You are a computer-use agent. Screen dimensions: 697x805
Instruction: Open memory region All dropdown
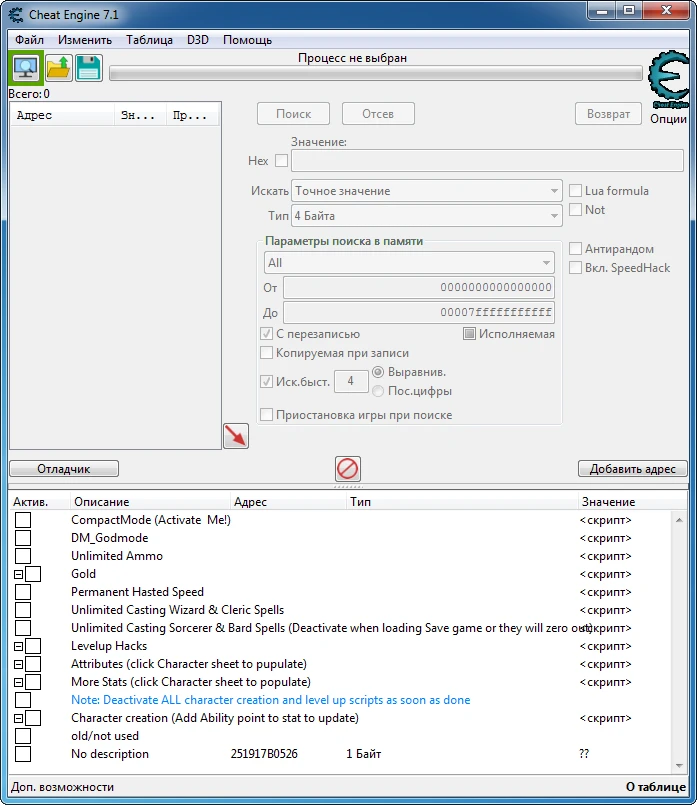409,263
